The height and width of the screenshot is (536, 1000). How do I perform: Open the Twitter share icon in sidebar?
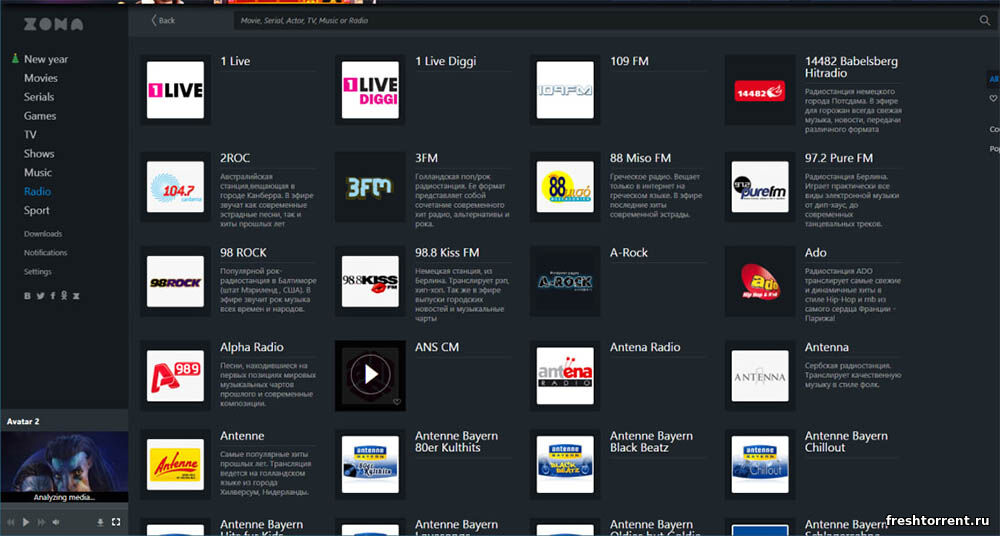[x=40, y=296]
